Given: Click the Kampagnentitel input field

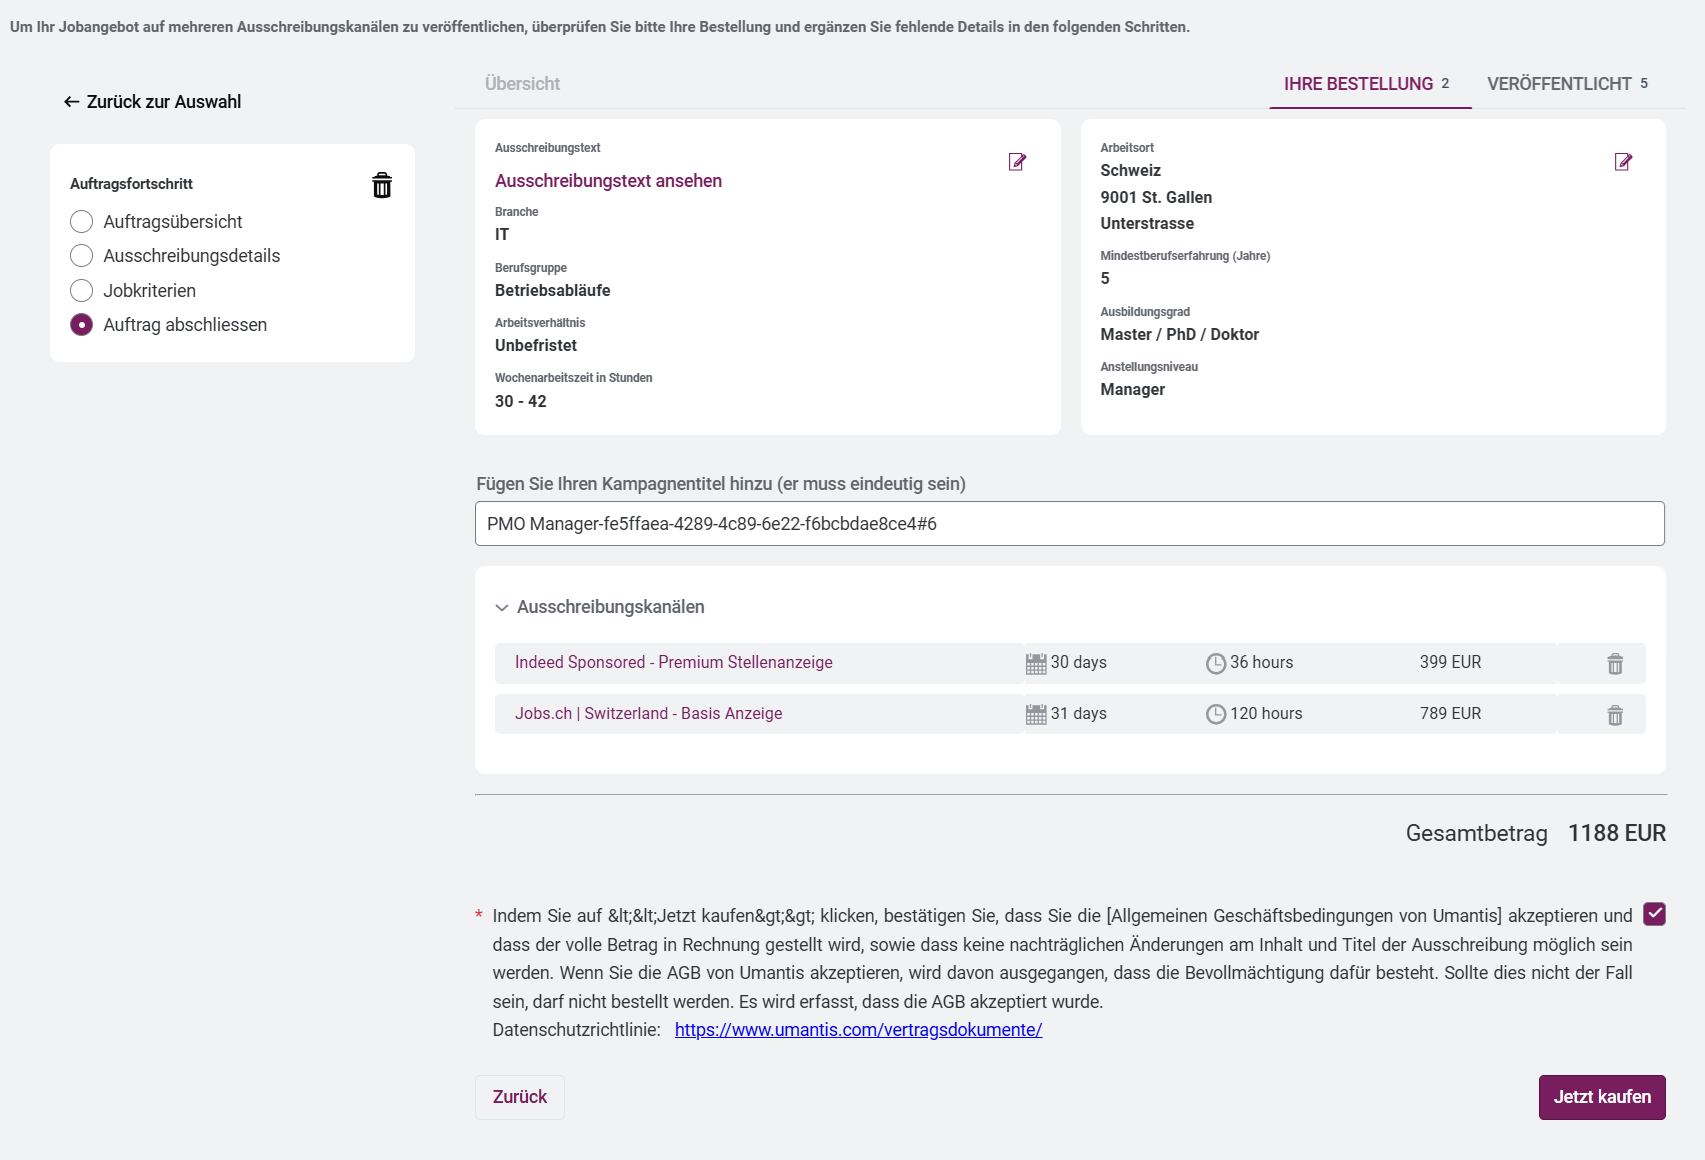Looking at the screenshot, I should pos(1069,524).
